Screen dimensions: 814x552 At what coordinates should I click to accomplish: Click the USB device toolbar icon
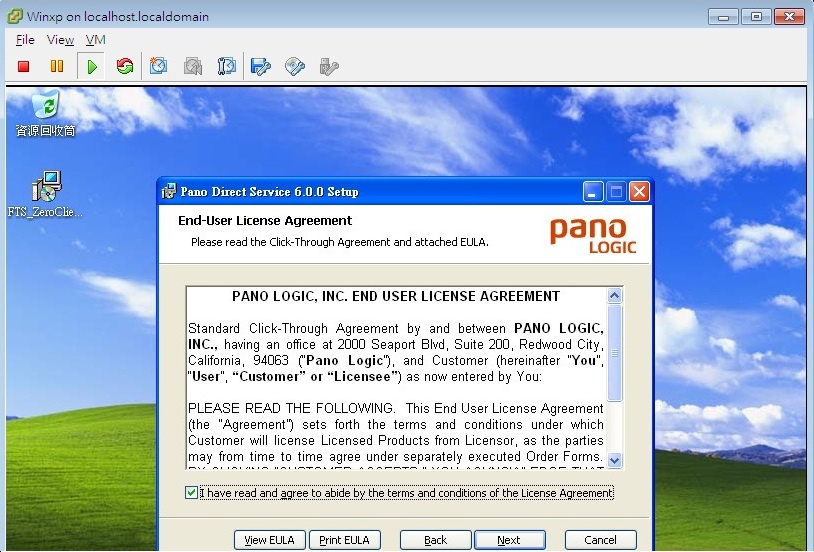(x=329, y=66)
